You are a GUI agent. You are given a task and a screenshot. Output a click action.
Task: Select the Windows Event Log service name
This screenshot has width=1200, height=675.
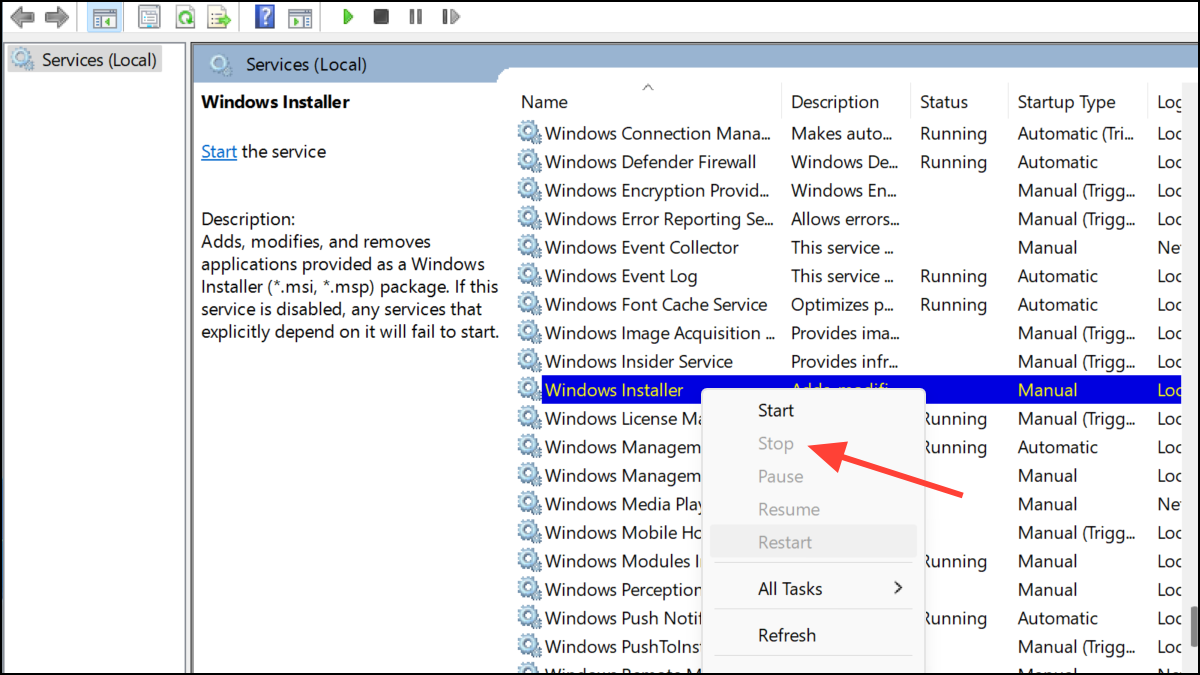tap(621, 276)
